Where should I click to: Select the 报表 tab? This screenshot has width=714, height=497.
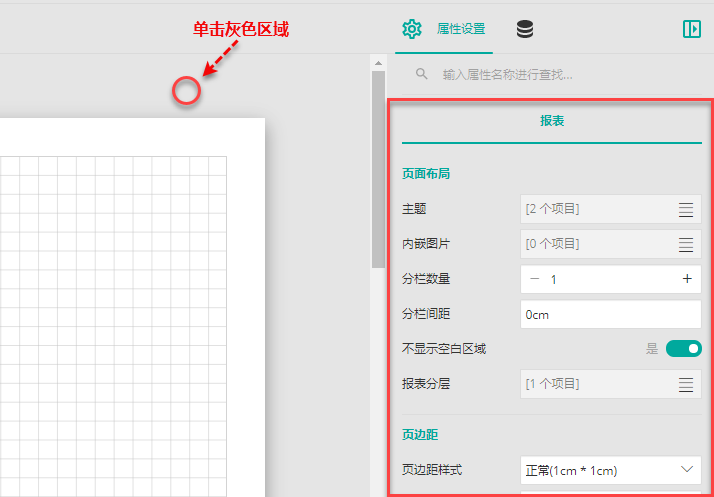[552, 120]
